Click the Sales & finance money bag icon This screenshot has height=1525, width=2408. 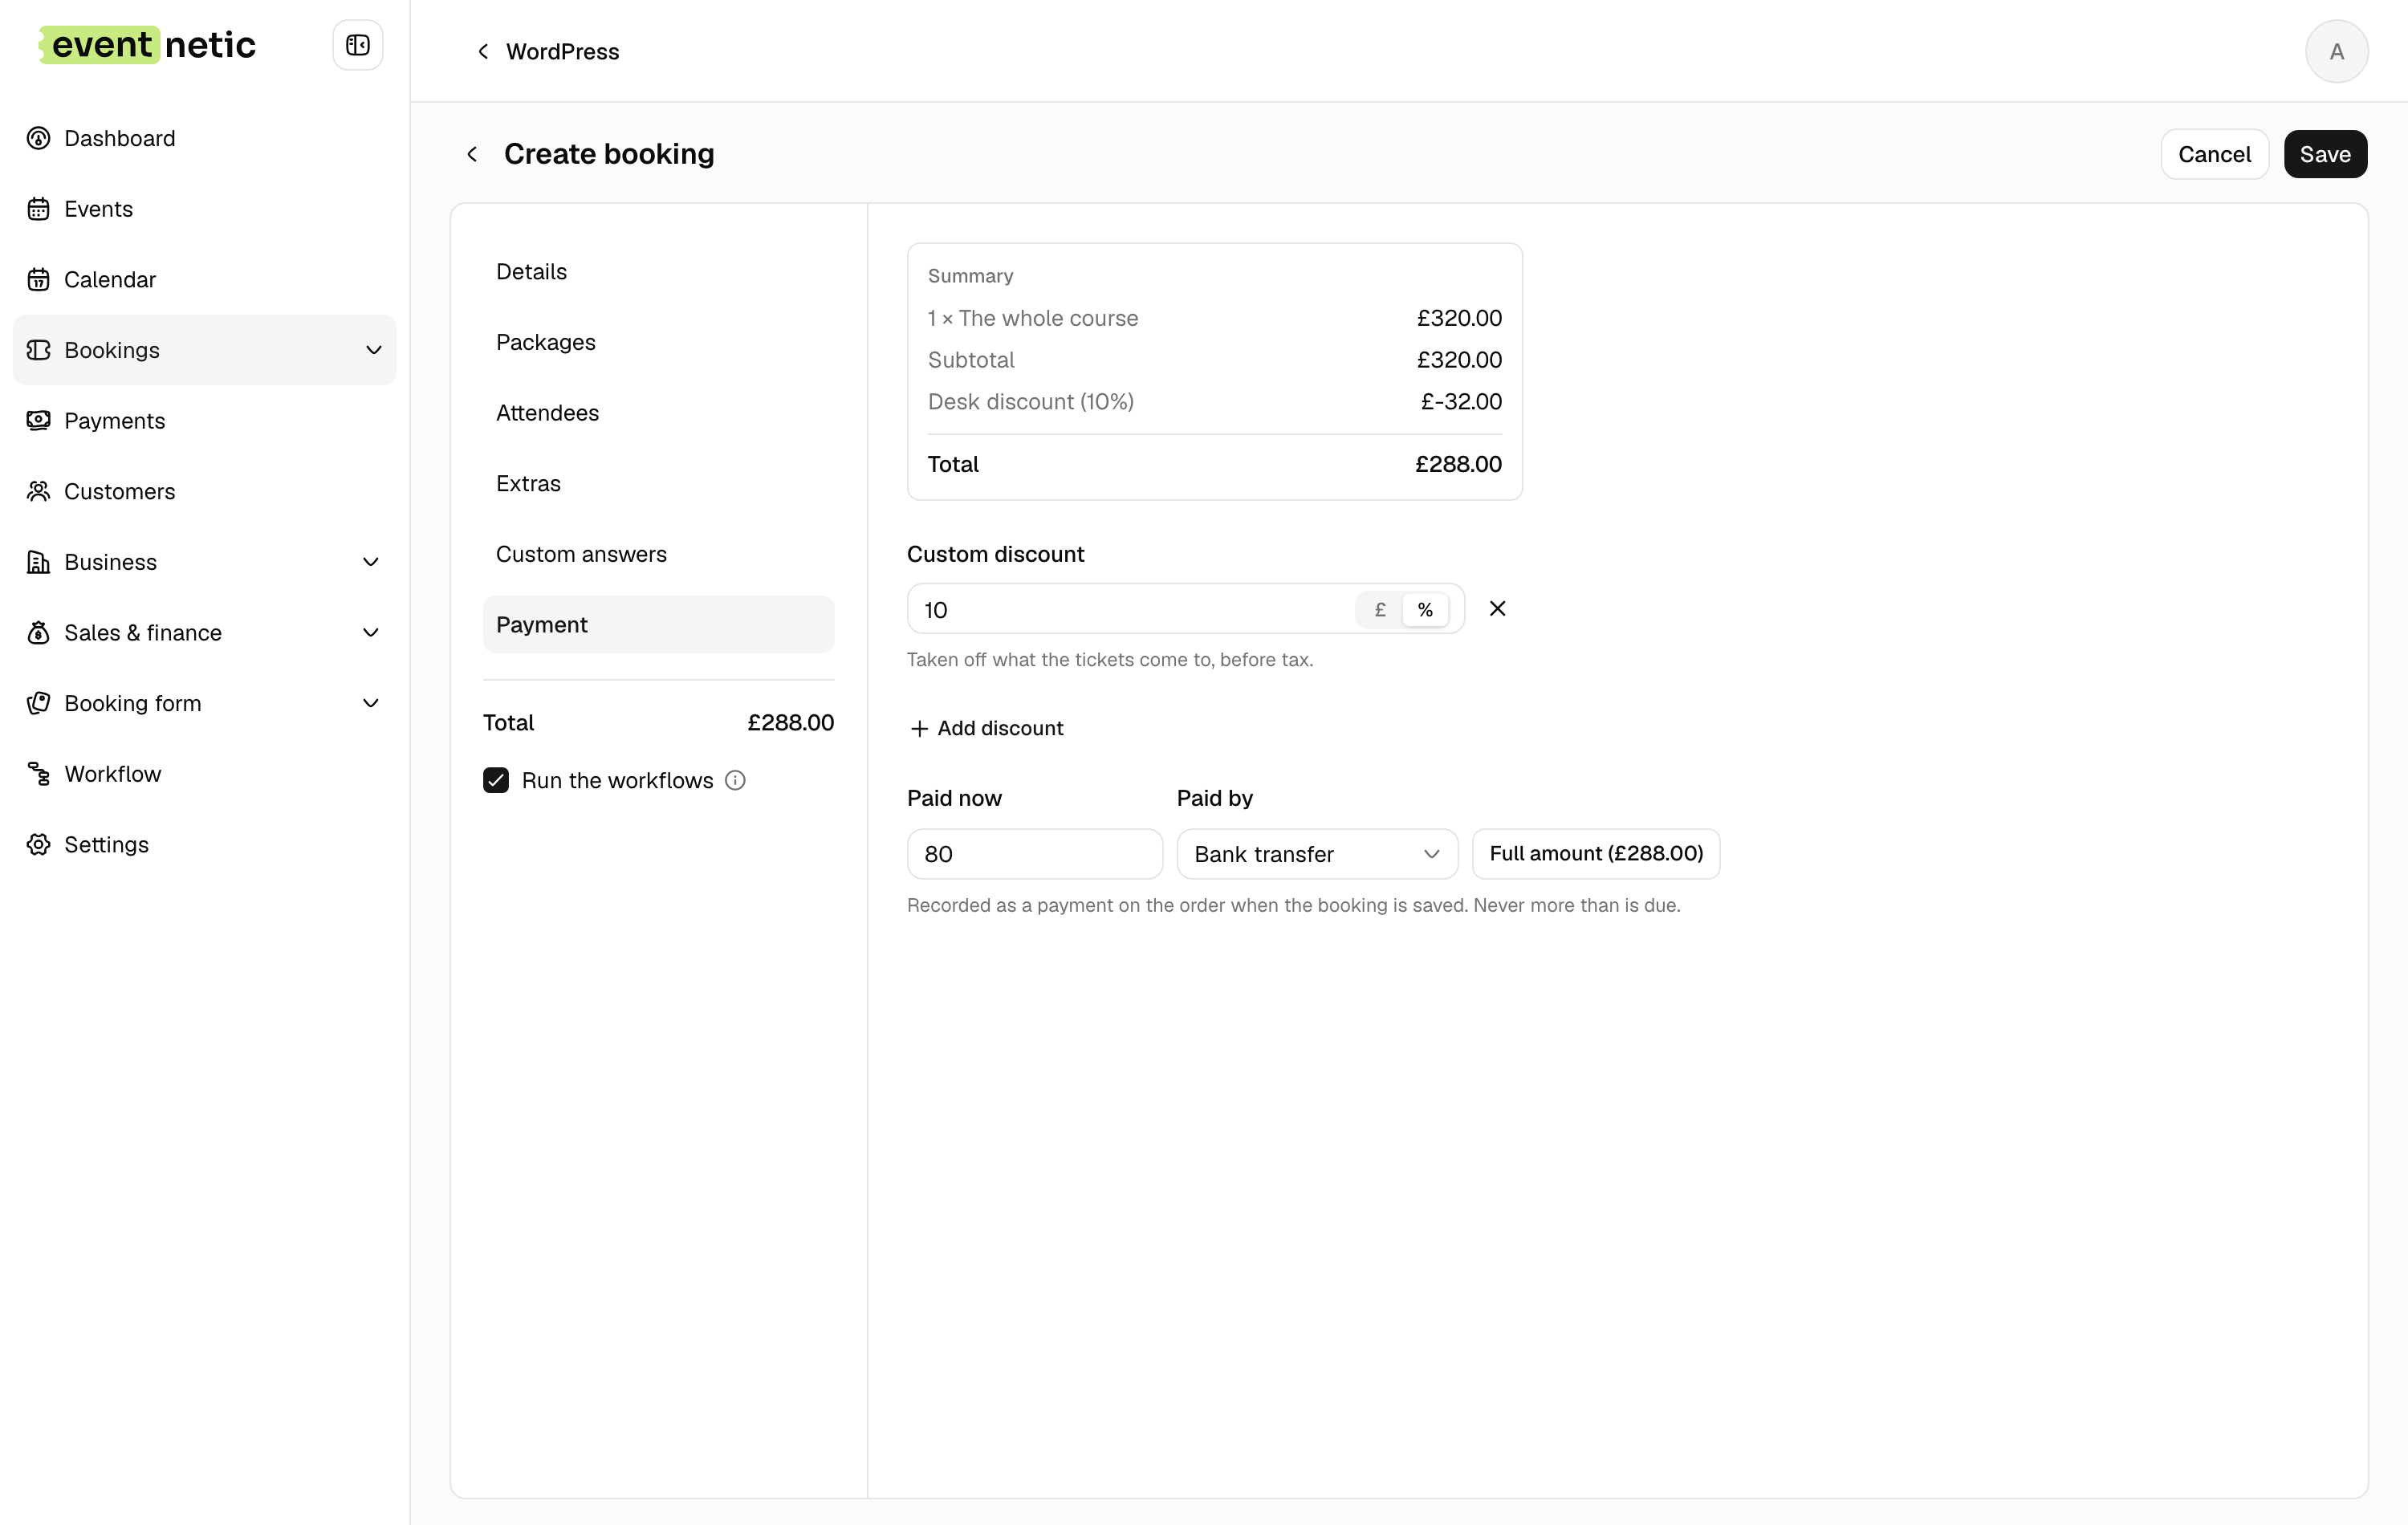(38, 633)
